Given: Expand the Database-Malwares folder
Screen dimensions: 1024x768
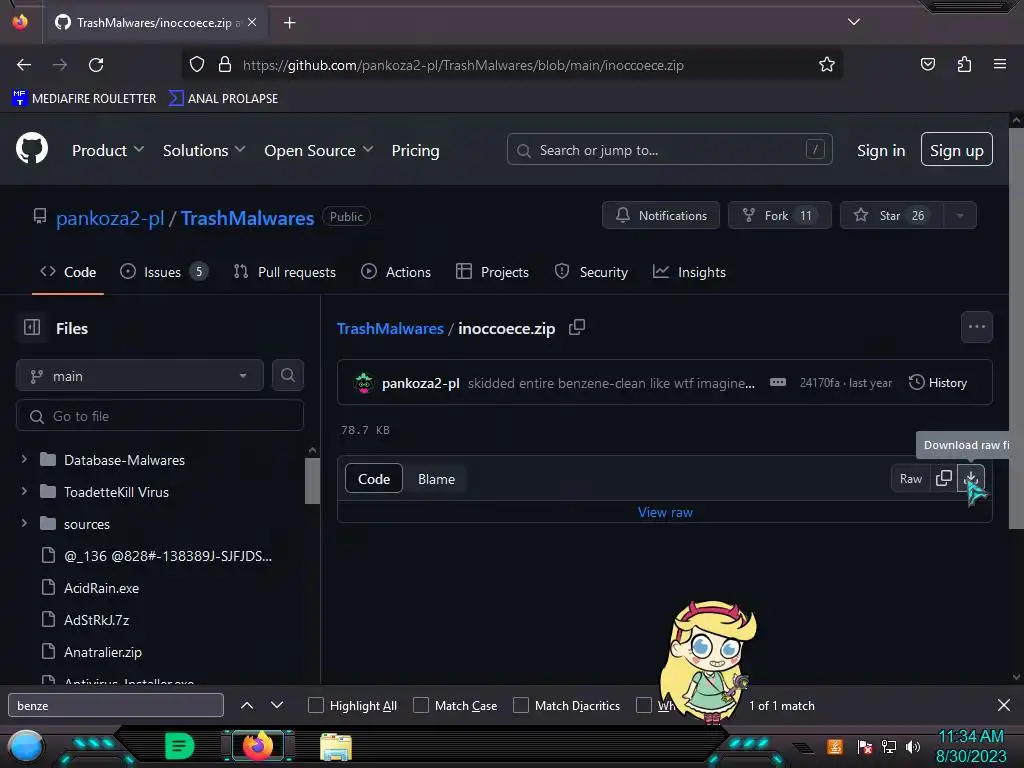Looking at the screenshot, I should tap(24, 459).
